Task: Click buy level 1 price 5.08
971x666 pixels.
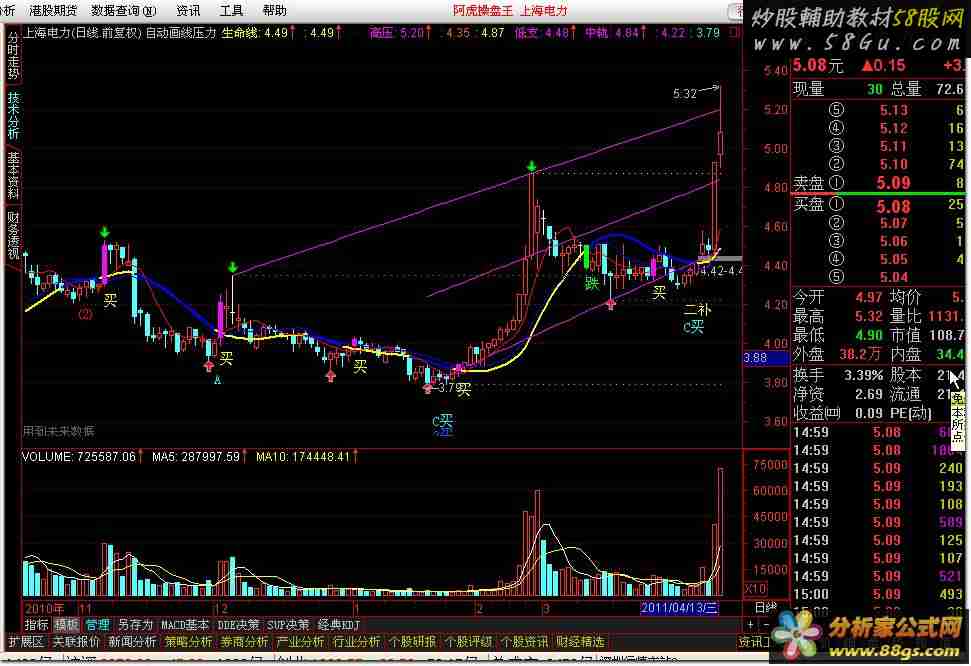Action: pos(894,206)
